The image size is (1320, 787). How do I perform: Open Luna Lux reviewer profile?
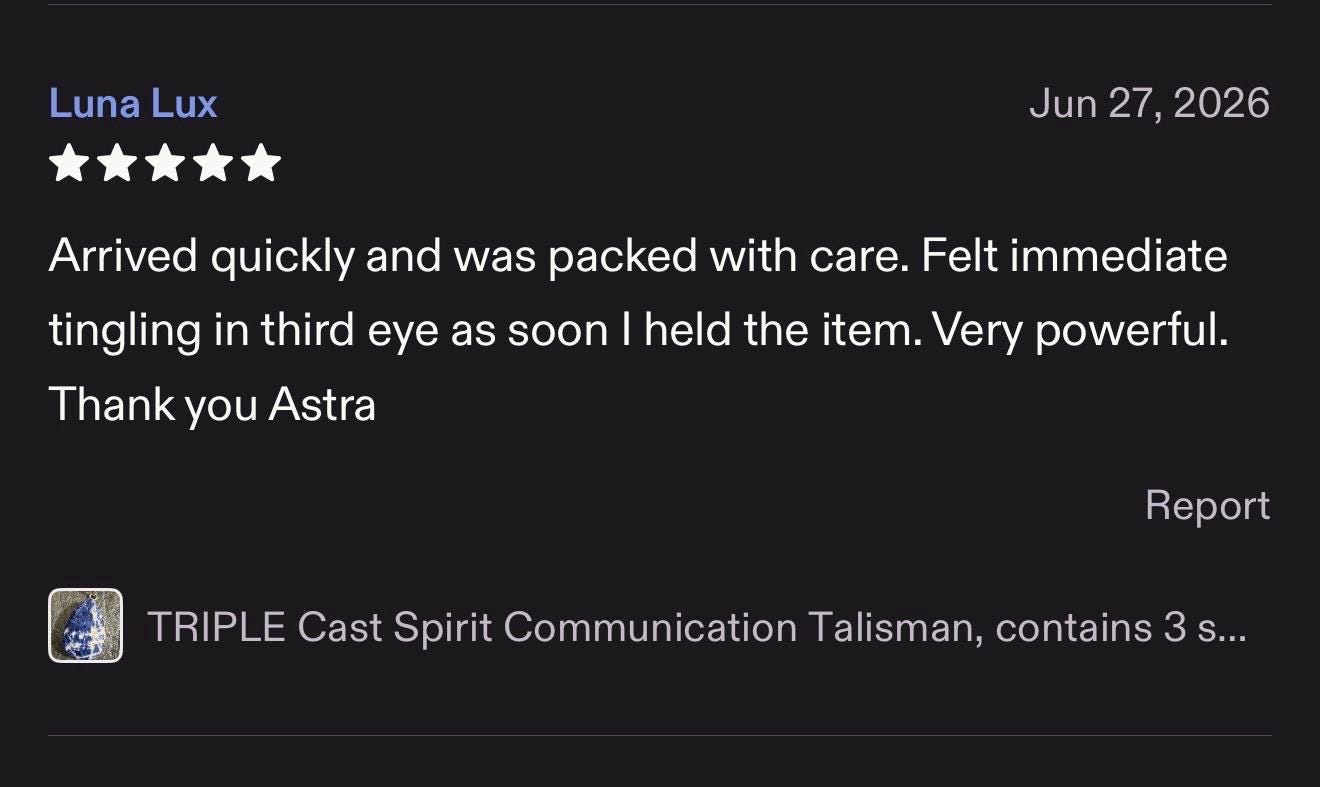pos(133,104)
